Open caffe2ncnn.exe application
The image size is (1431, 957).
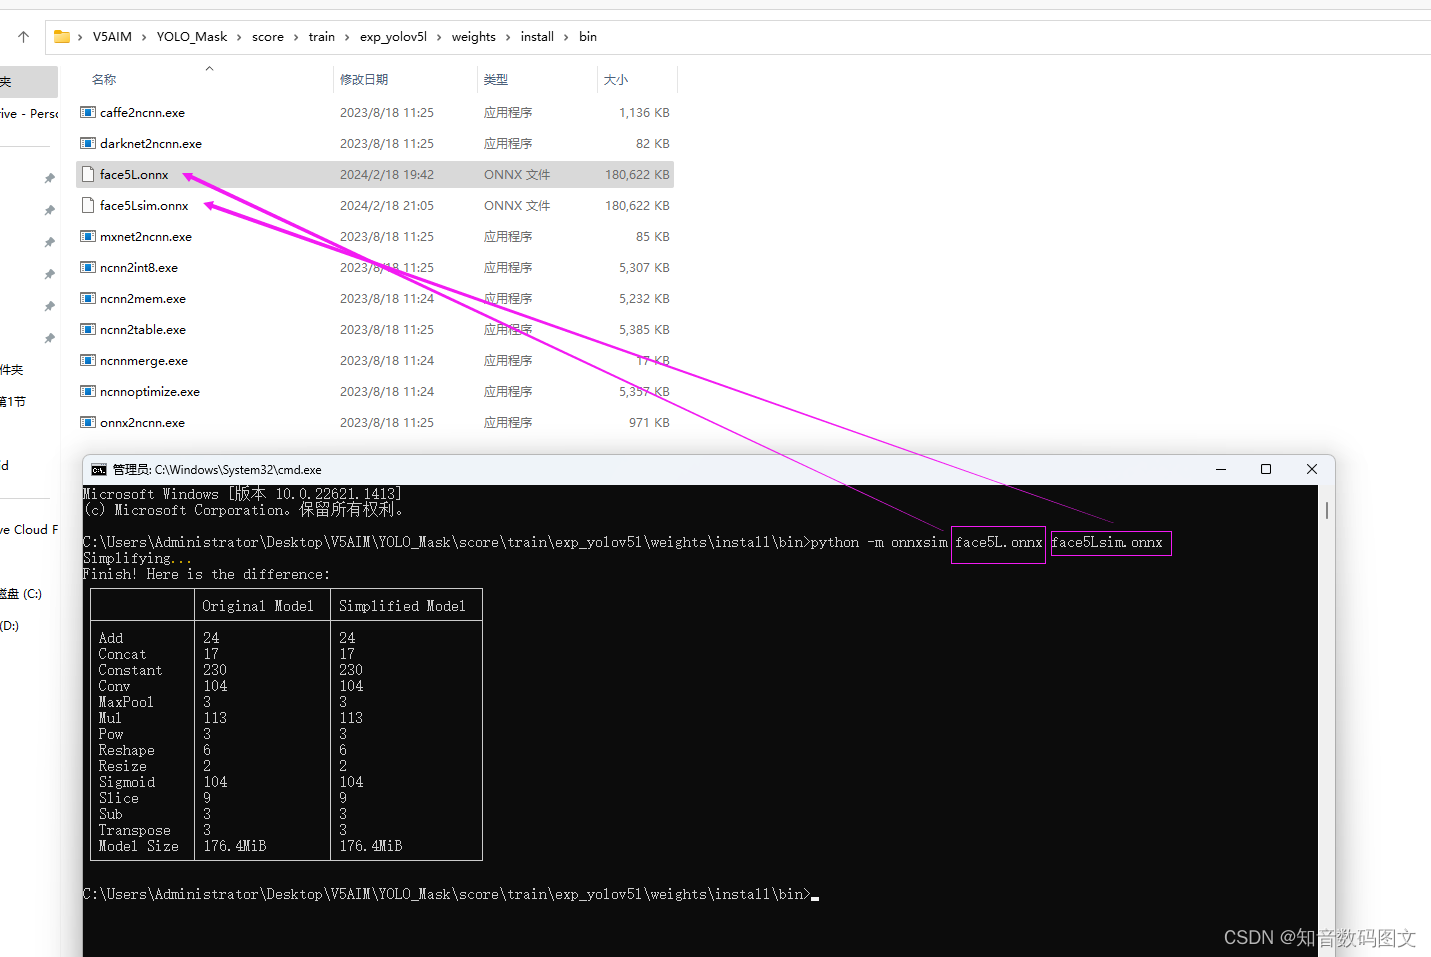pyautogui.click(x=141, y=112)
